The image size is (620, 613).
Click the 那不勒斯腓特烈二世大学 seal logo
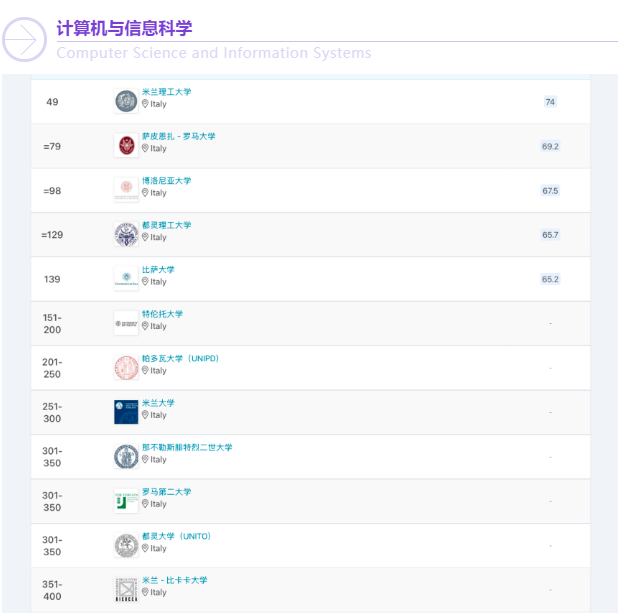point(126,456)
